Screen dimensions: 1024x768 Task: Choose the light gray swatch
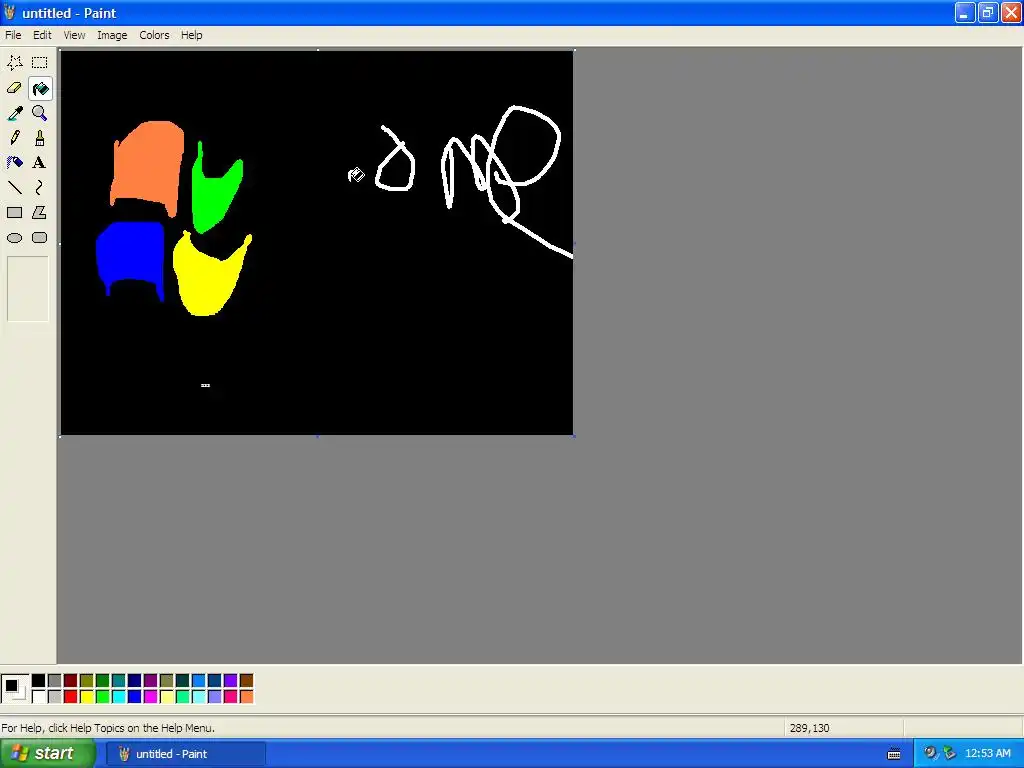pos(55,697)
